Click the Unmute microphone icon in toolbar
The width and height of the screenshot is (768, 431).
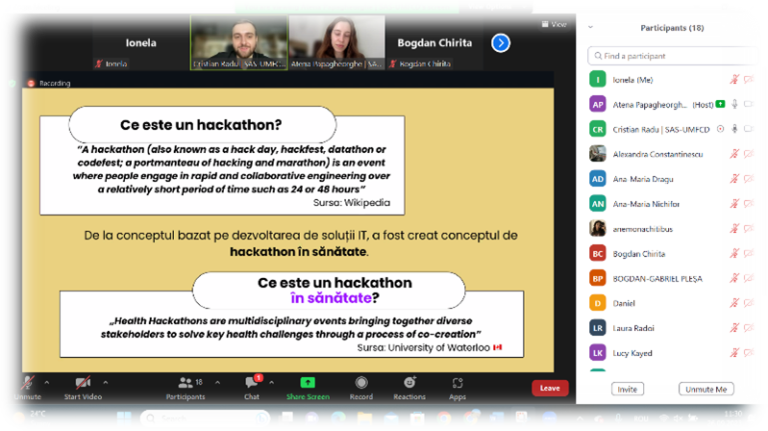(x=27, y=382)
